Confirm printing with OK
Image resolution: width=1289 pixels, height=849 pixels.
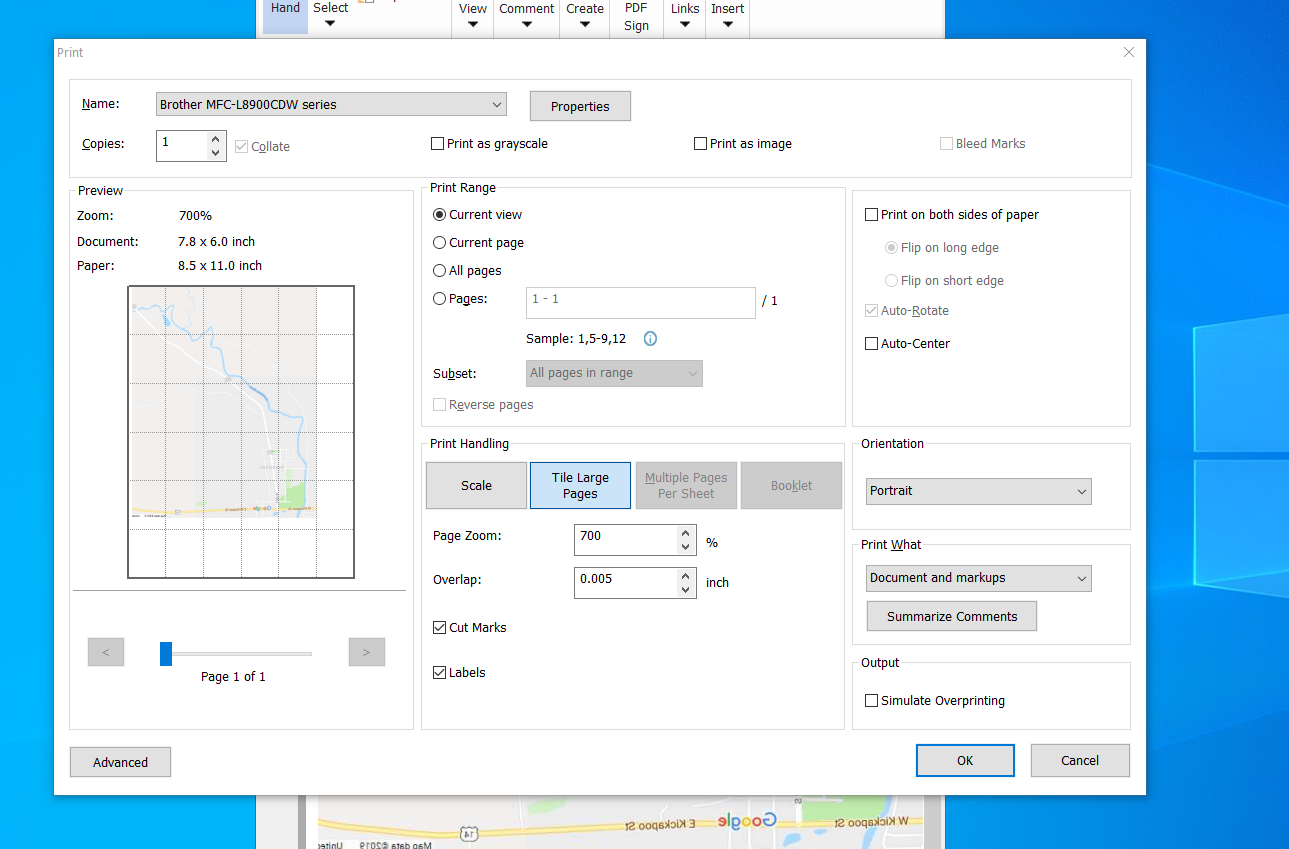point(965,760)
